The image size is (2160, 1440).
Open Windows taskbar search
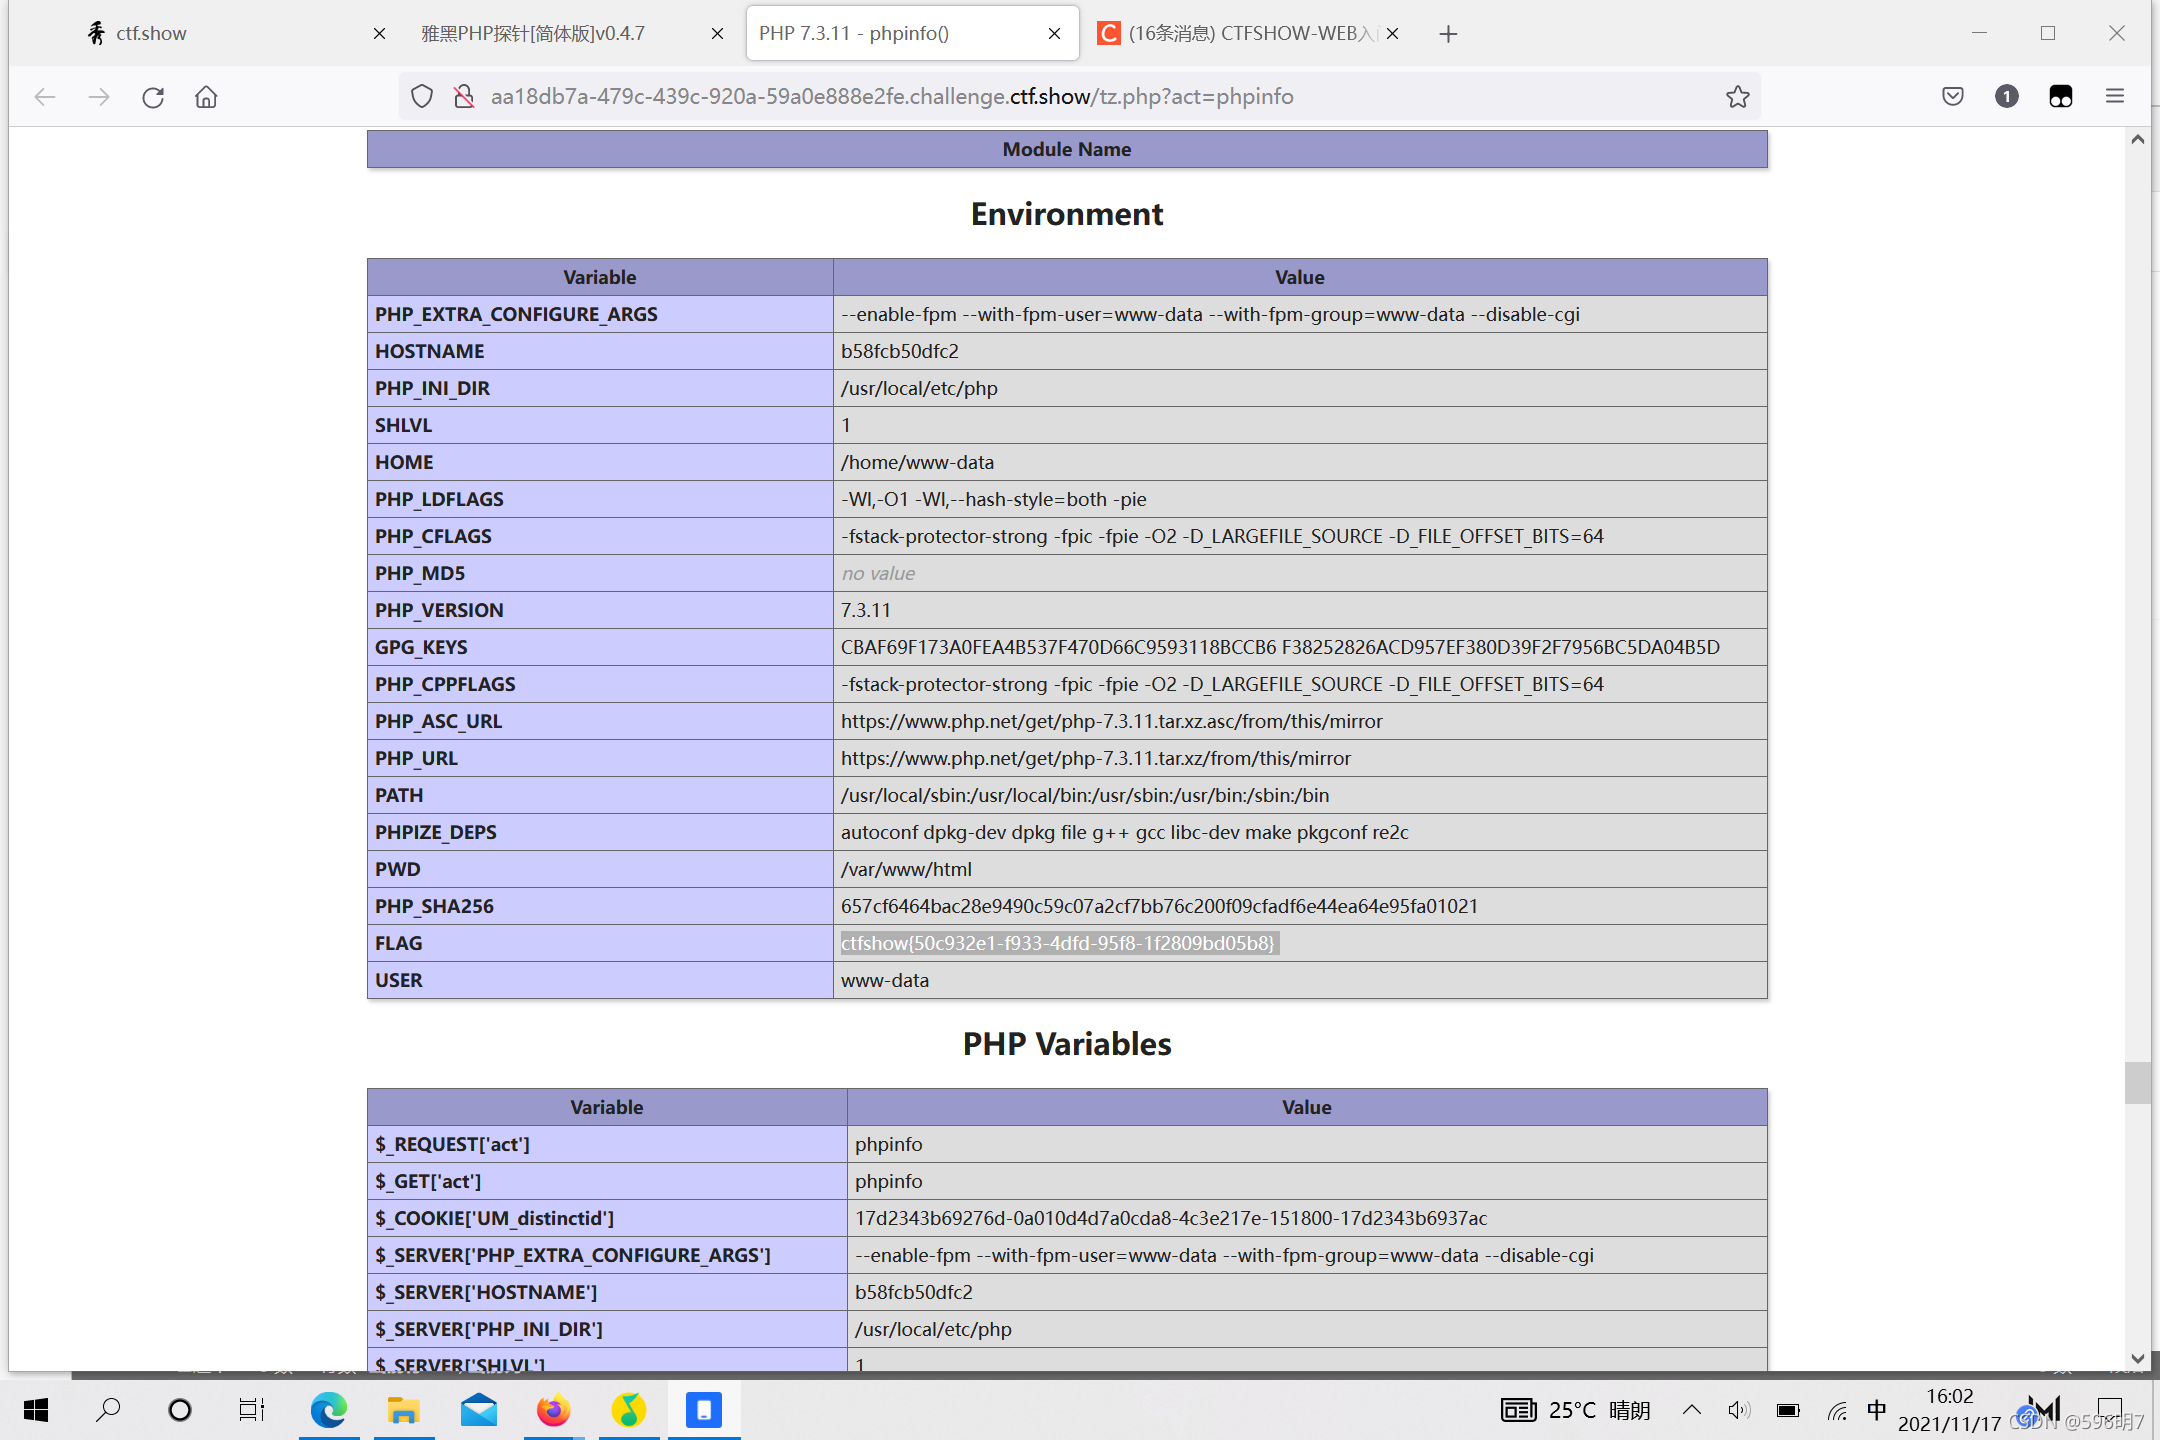pyautogui.click(x=108, y=1411)
